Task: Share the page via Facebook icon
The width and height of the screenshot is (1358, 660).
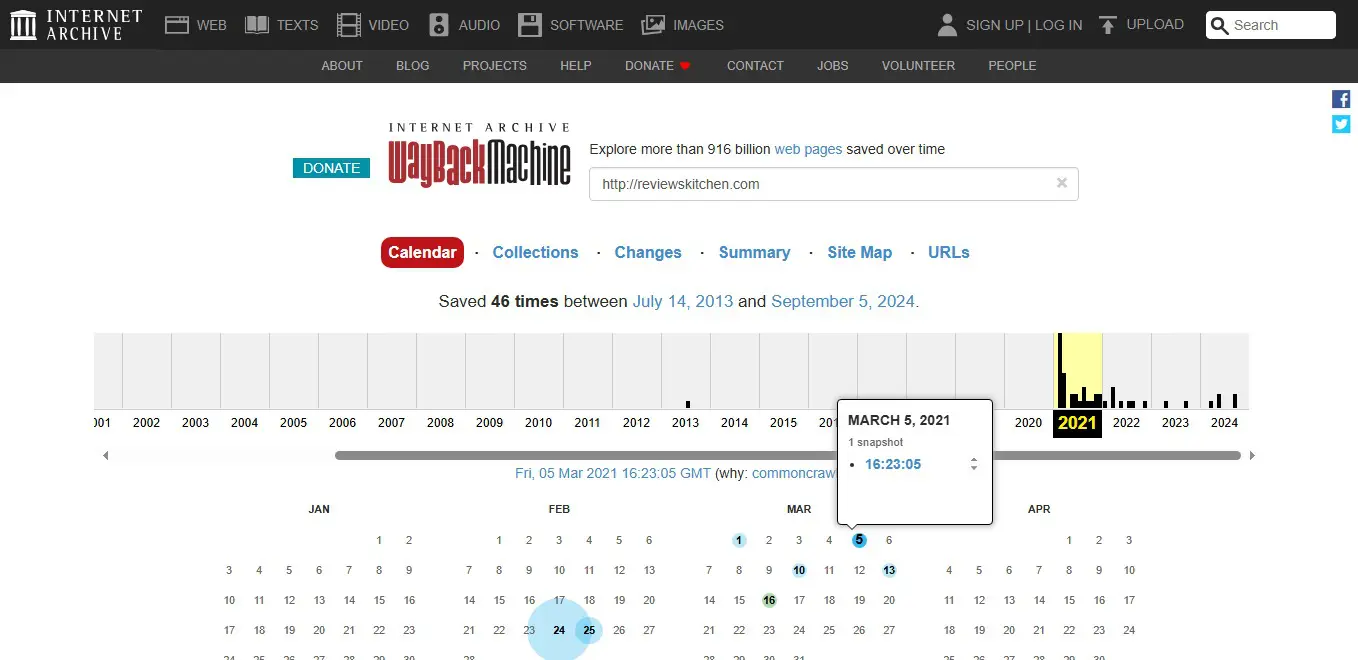Action: coord(1341,99)
